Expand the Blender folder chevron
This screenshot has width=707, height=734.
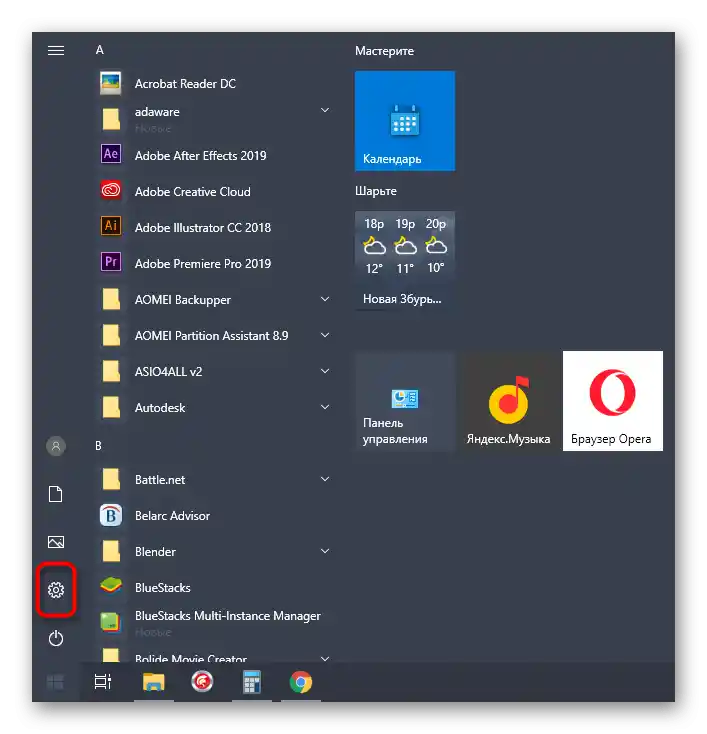click(x=325, y=551)
